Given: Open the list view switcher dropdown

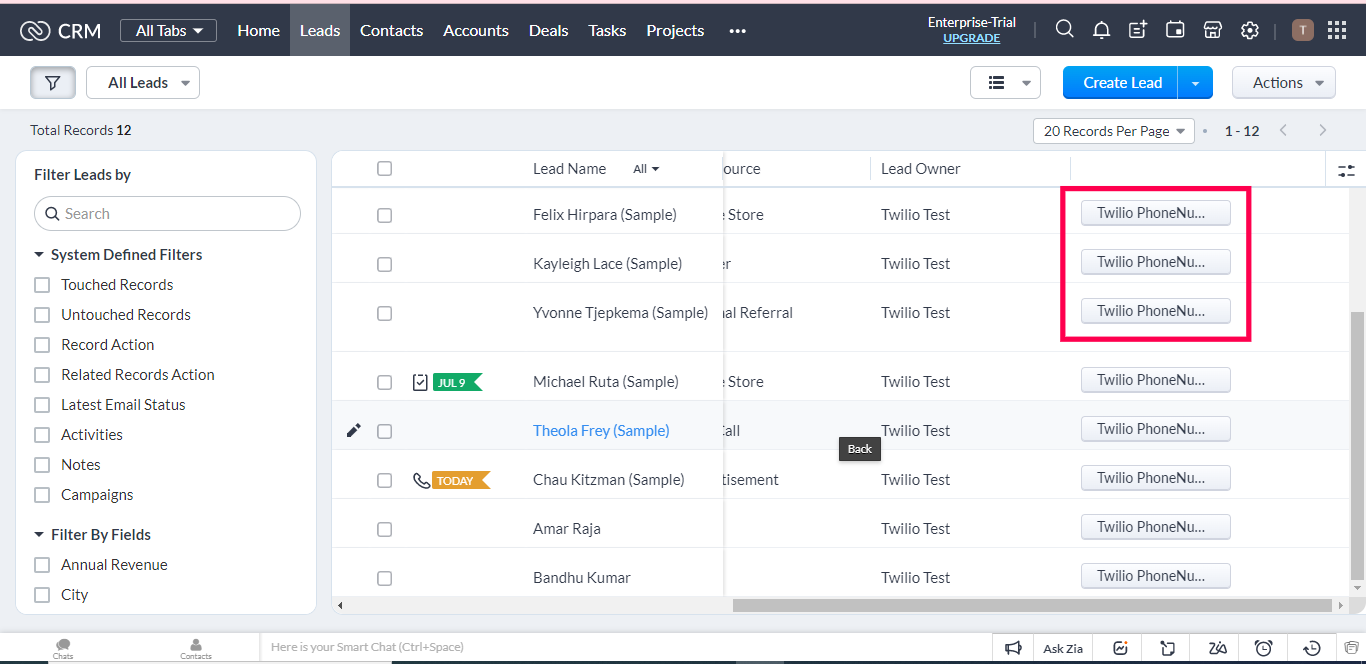Looking at the screenshot, I should click(x=1005, y=83).
